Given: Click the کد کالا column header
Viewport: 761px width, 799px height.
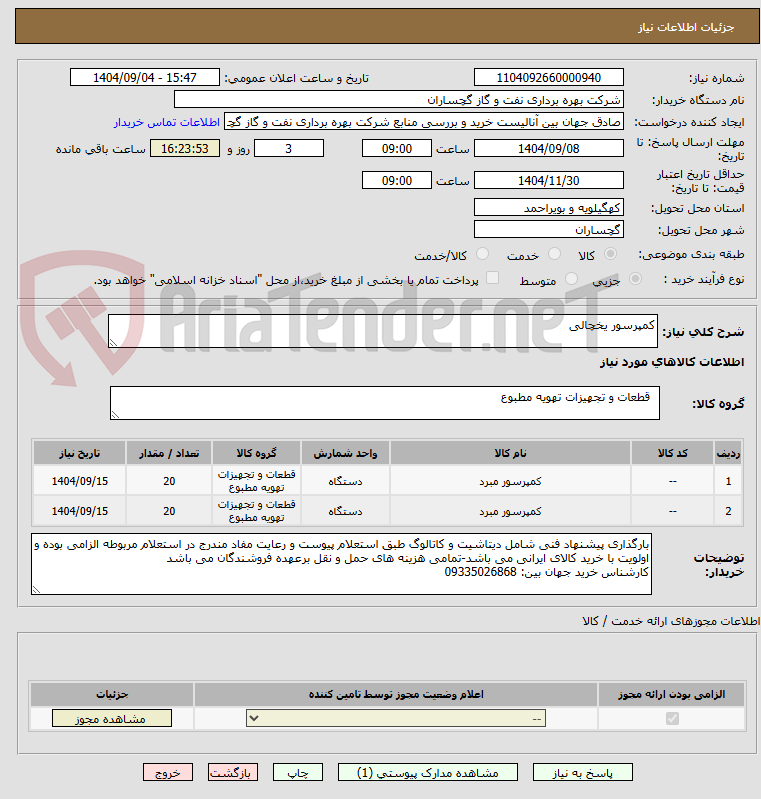Looking at the screenshot, I should click(x=672, y=453).
